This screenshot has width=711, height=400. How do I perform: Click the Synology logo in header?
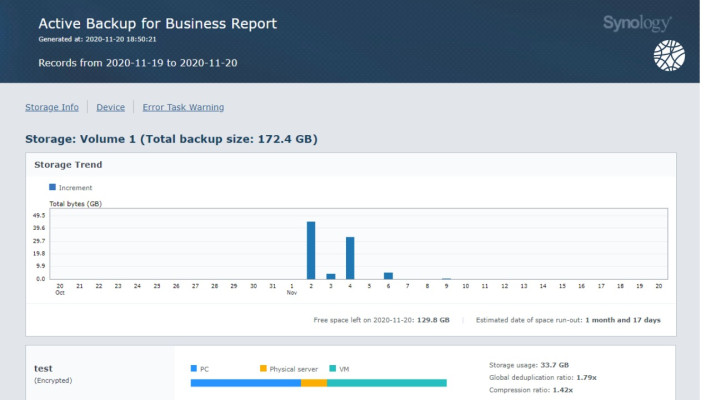pyautogui.click(x=637, y=23)
